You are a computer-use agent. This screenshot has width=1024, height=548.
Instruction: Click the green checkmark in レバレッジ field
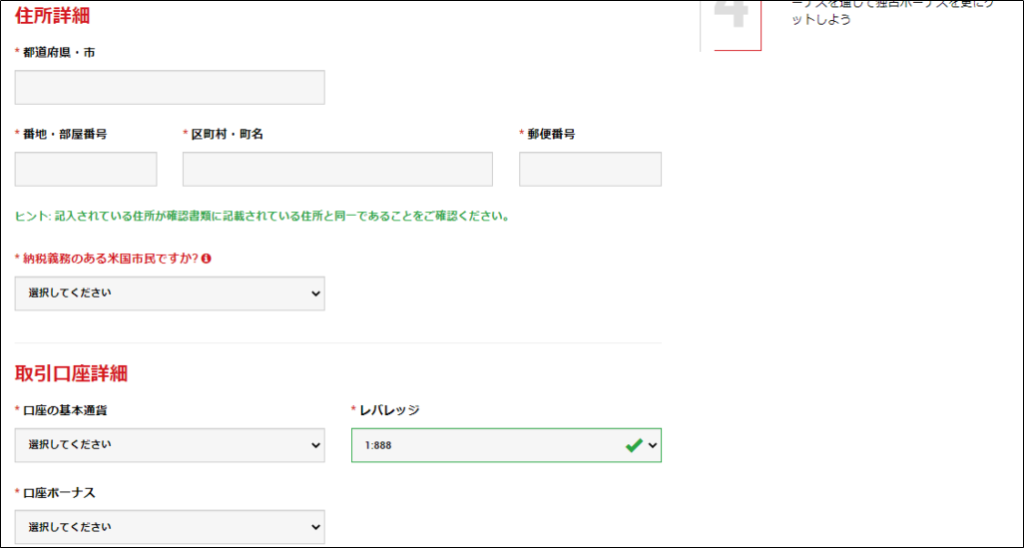coord(633,445)
